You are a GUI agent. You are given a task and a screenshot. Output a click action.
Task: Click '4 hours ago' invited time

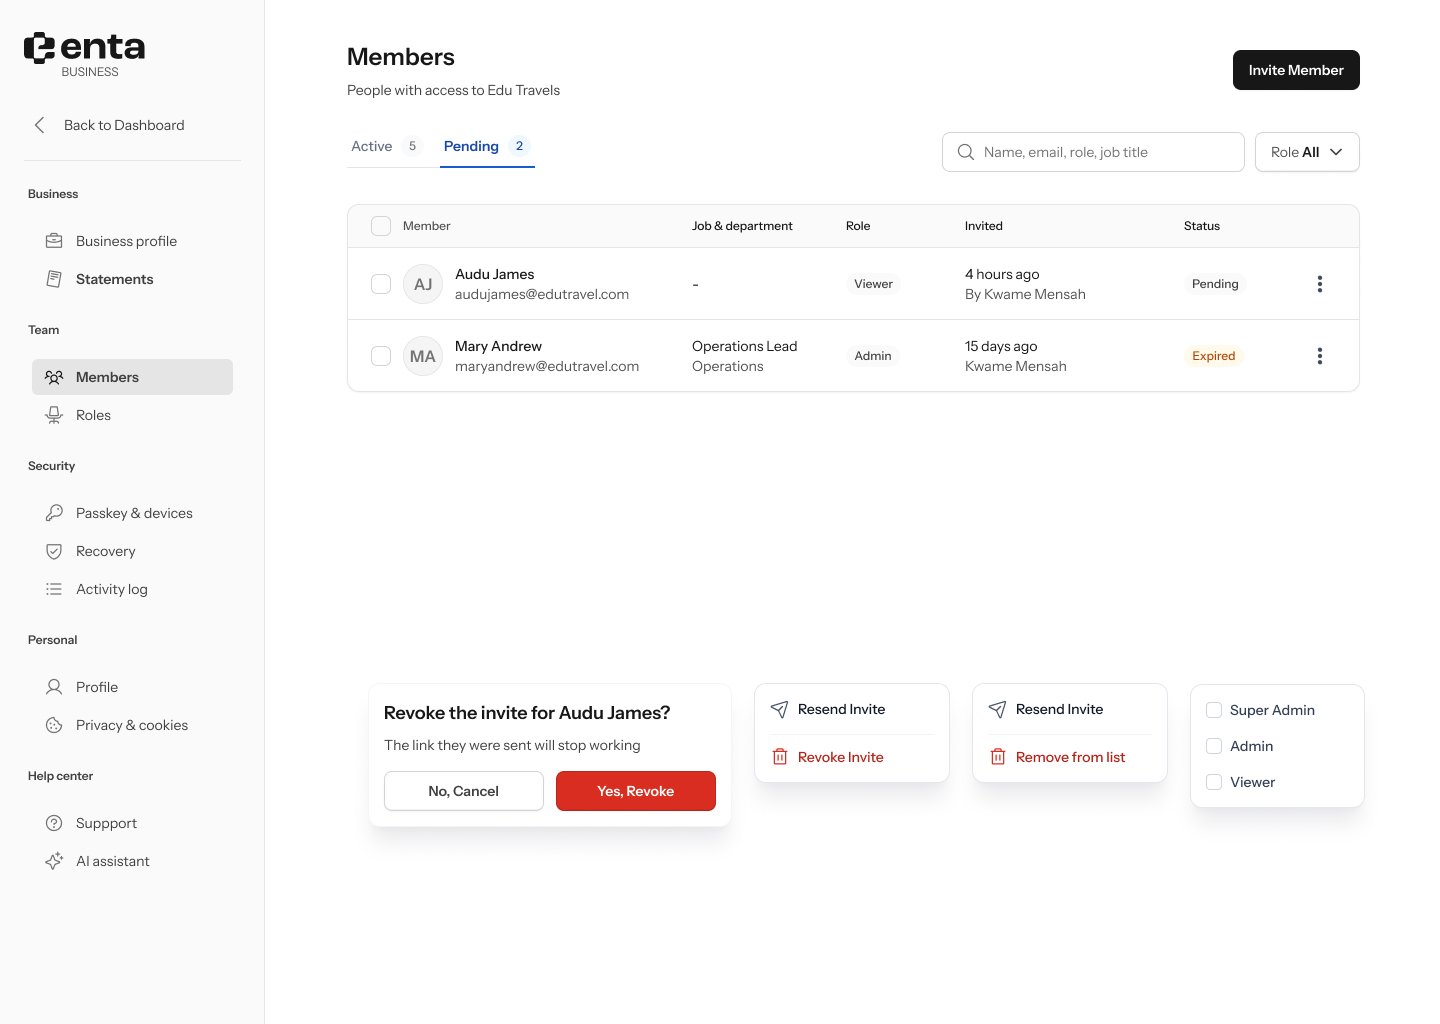point(1002,274)
